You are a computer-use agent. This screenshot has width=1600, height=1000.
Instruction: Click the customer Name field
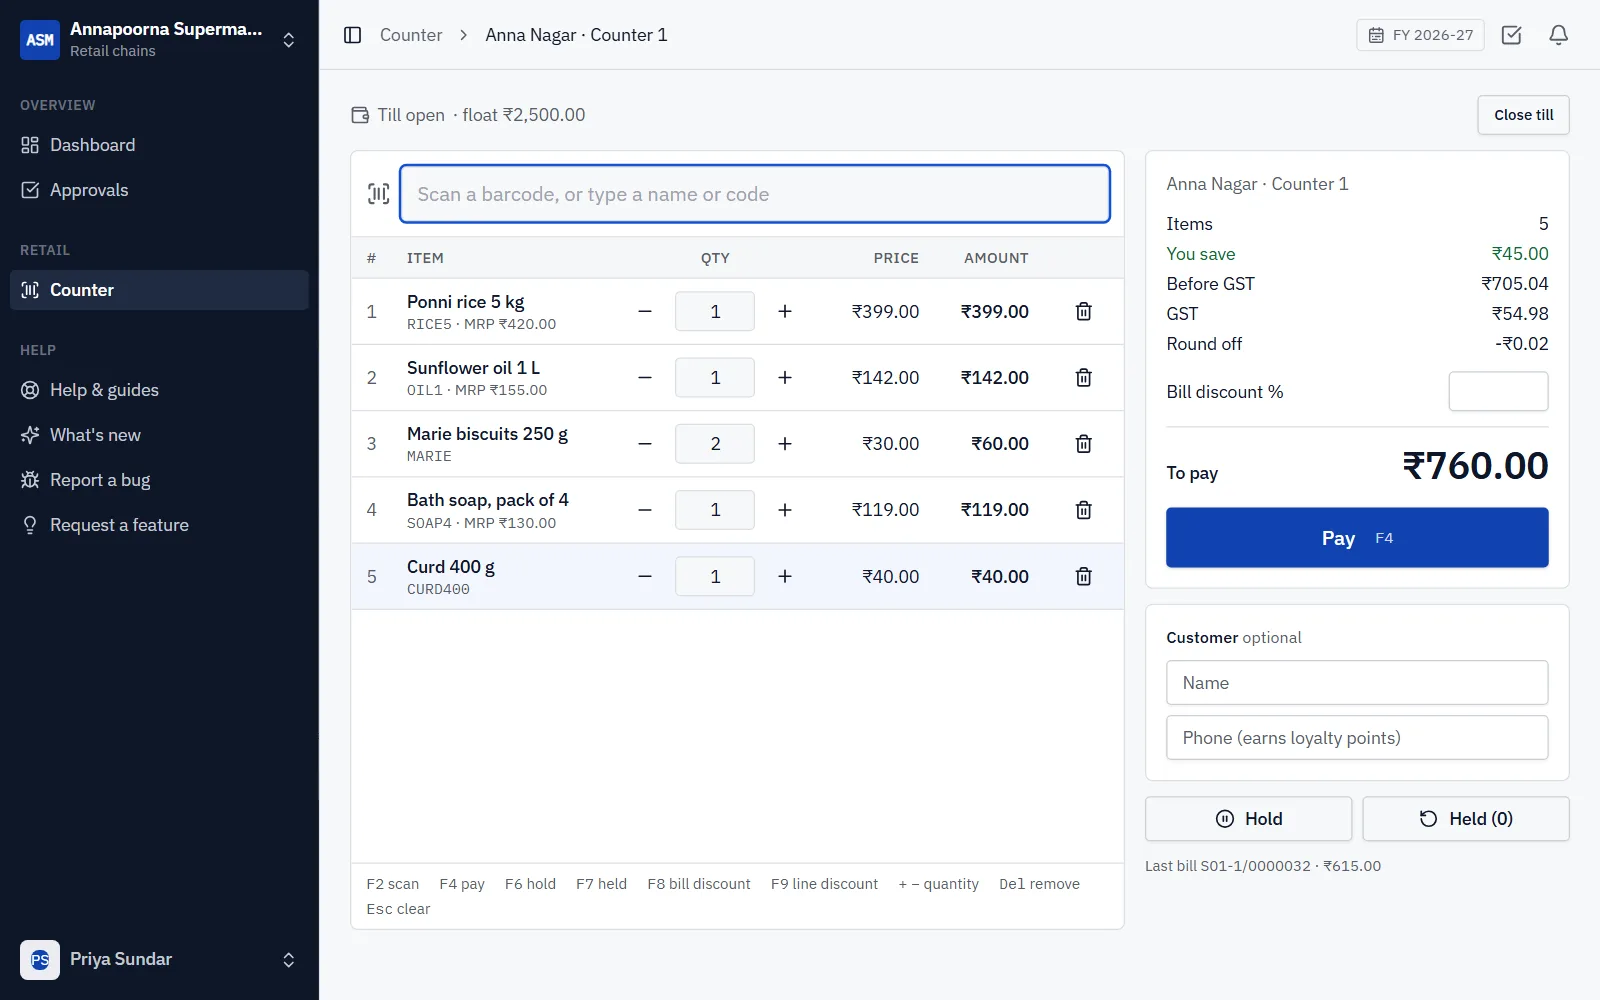tap(1357, 683)
